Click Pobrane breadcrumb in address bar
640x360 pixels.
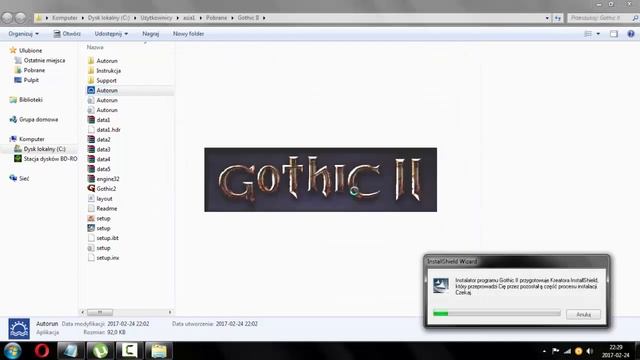pos(216,18)
